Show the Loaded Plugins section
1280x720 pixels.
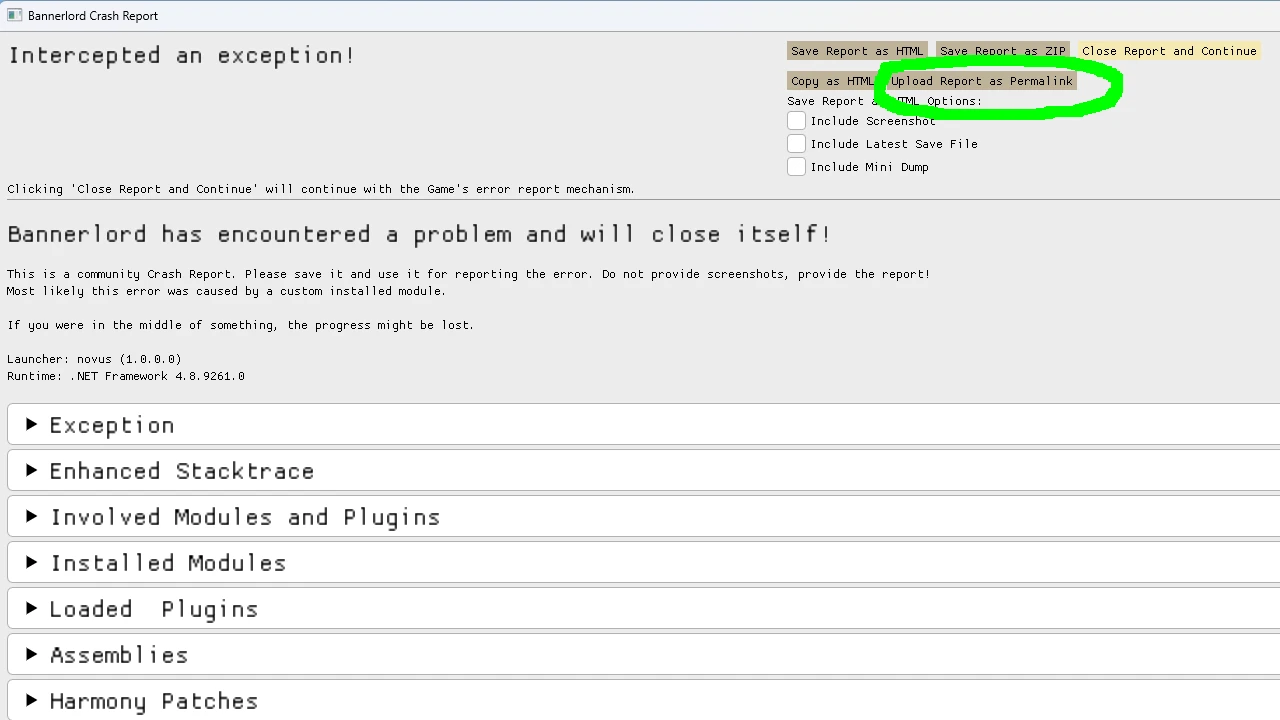point(643,609)
